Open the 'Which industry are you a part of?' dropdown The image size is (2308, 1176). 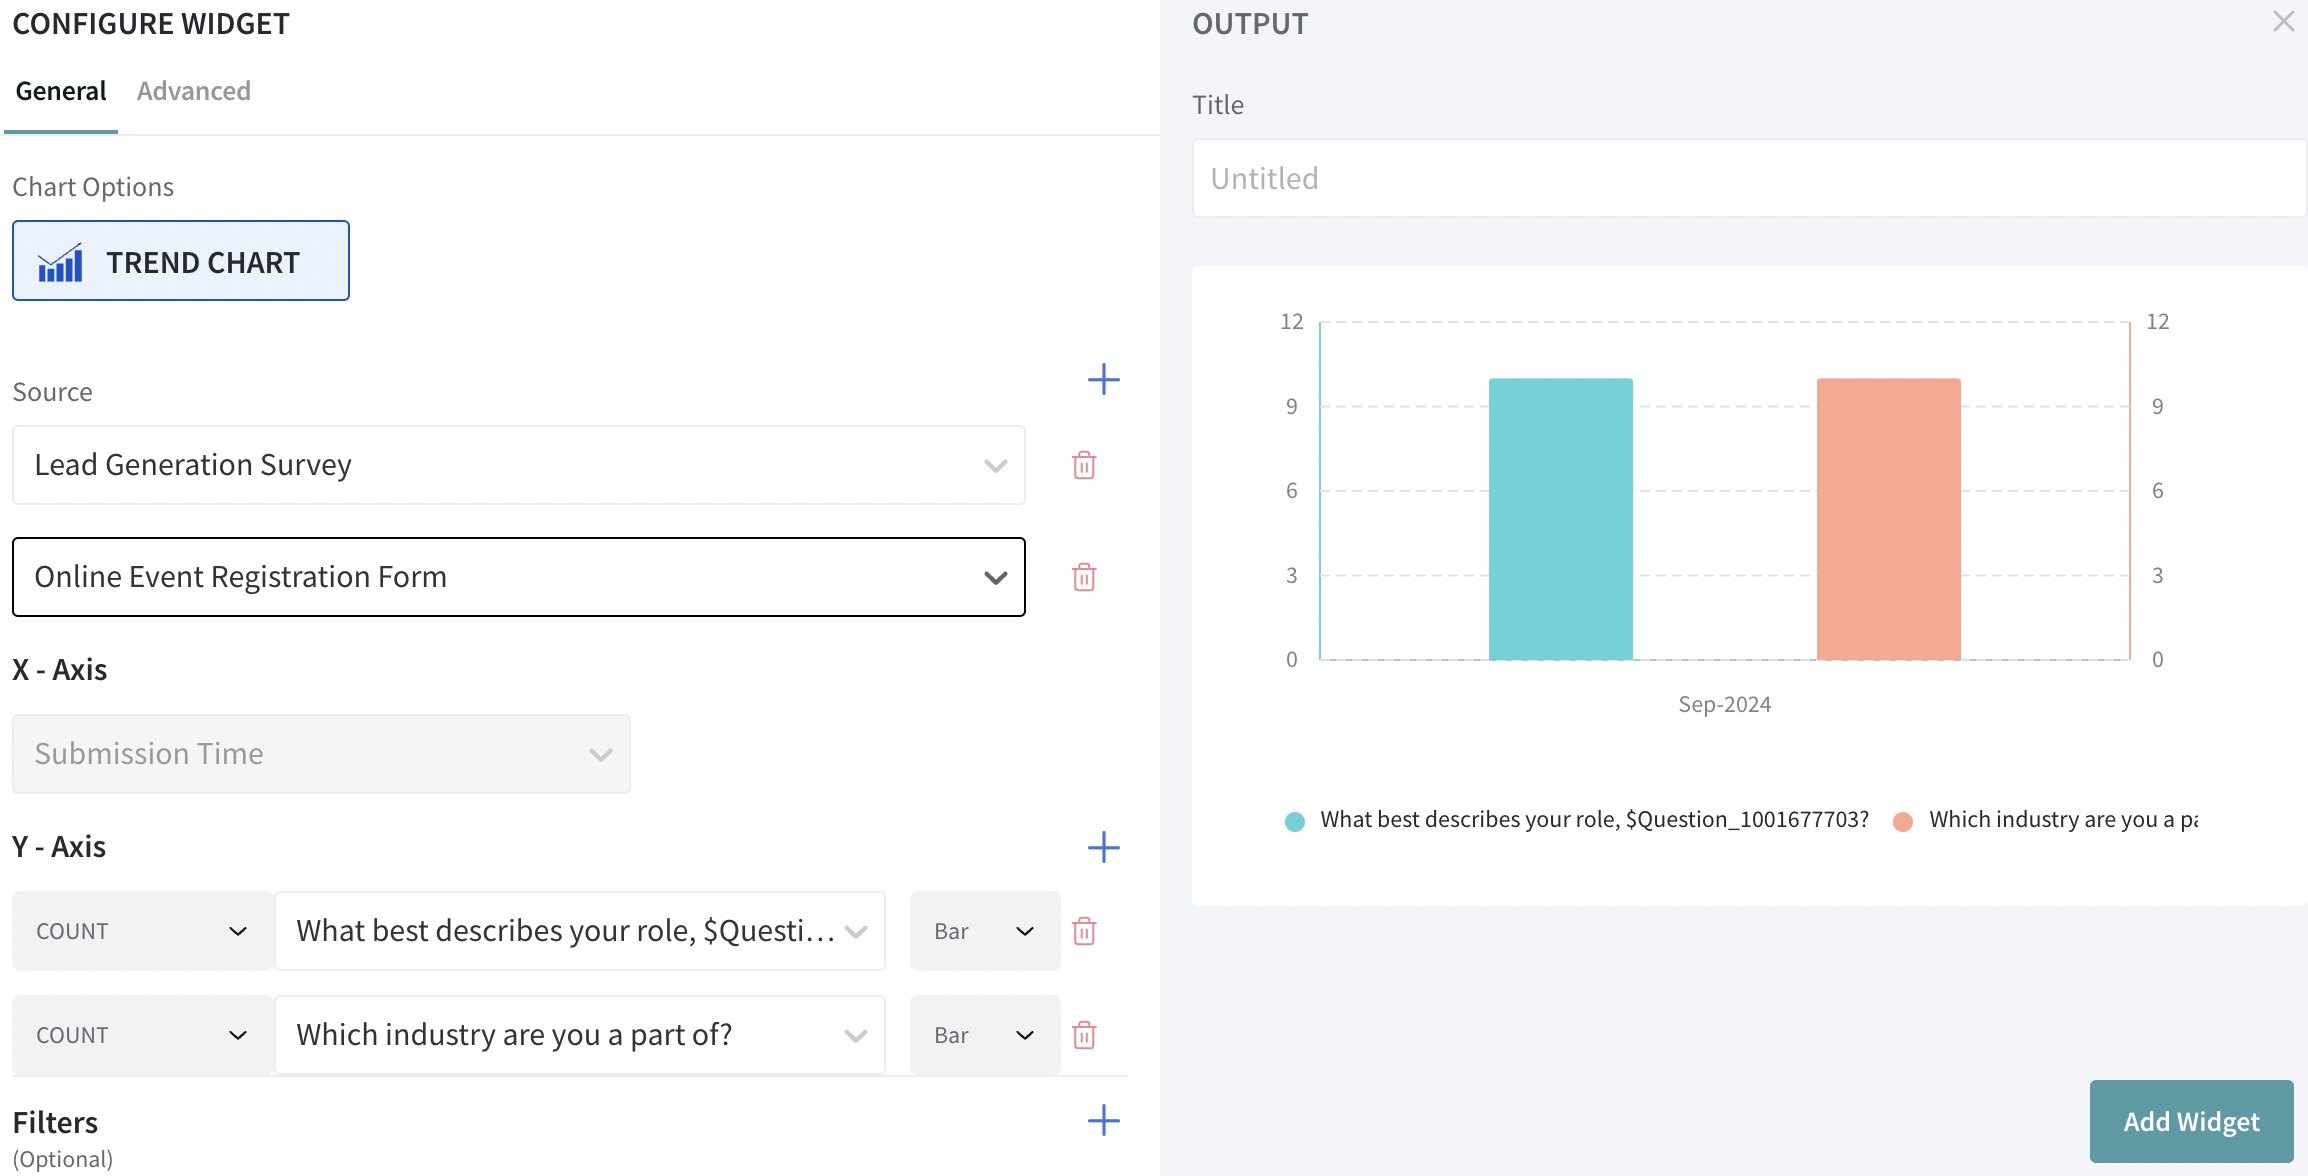click(580, 1035)
